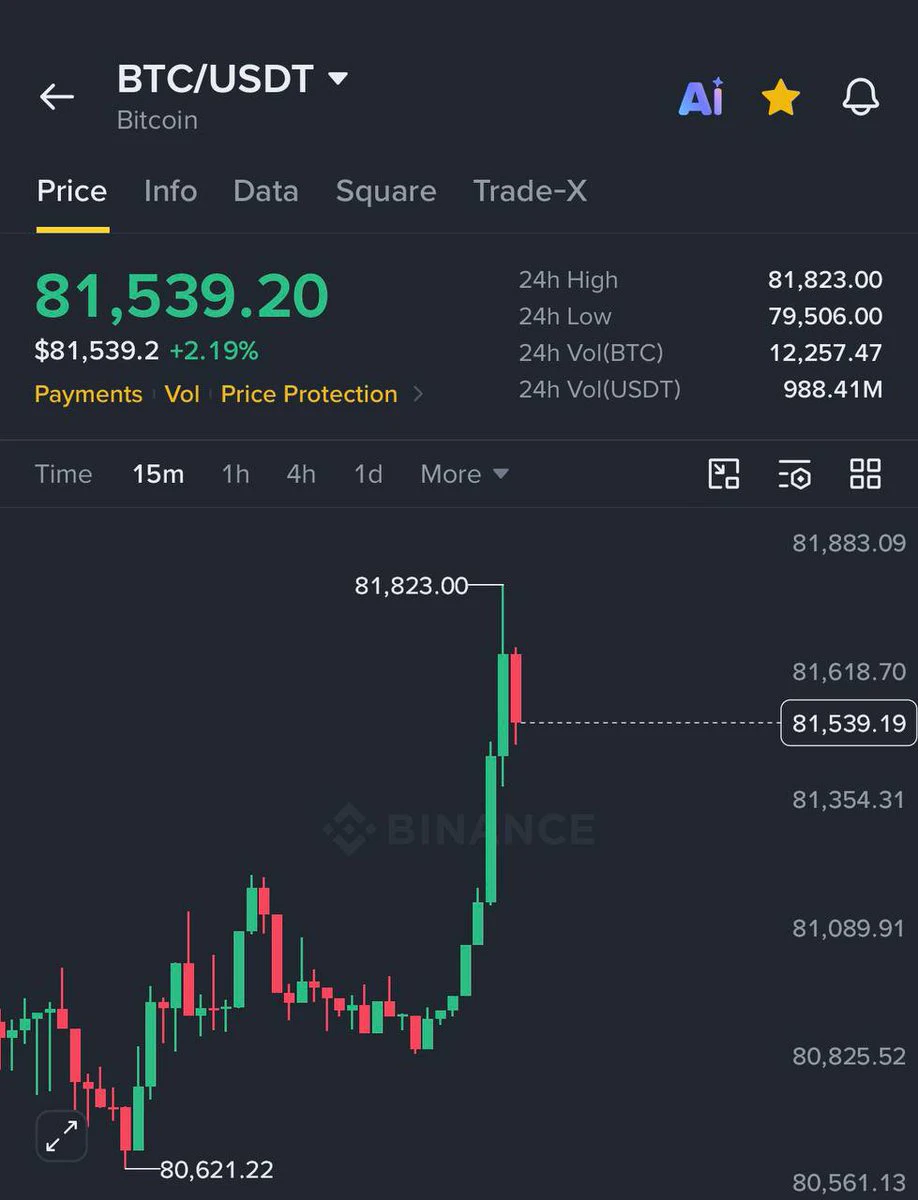Tap the back arrow icon
The image size is (918, 1200).
[57, 97]
